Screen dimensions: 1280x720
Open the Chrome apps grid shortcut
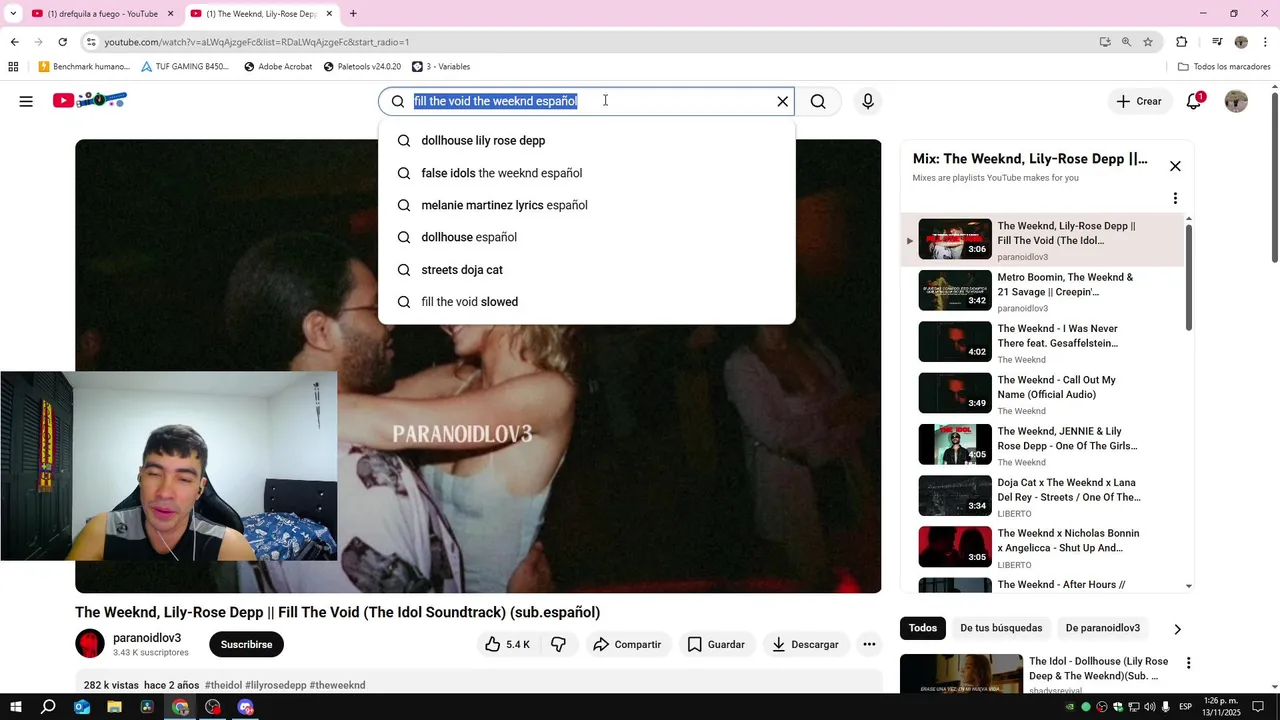[13, 67]
